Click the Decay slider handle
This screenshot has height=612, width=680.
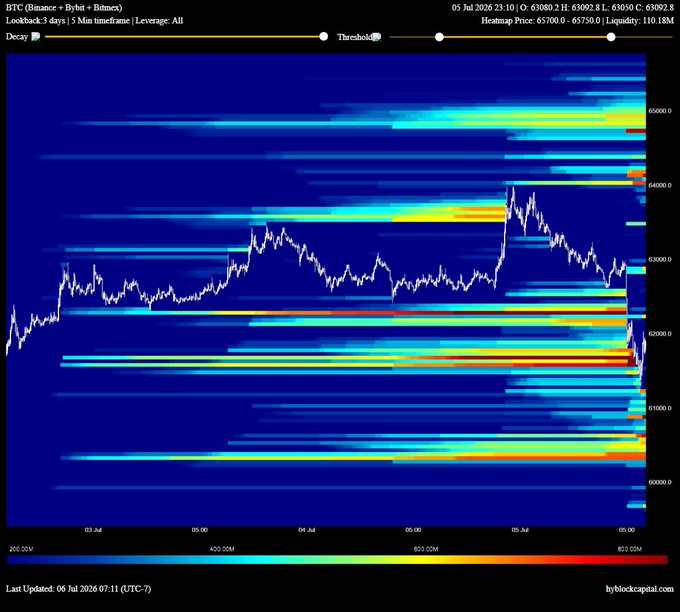pyautogui.click(x=324, y=36)
